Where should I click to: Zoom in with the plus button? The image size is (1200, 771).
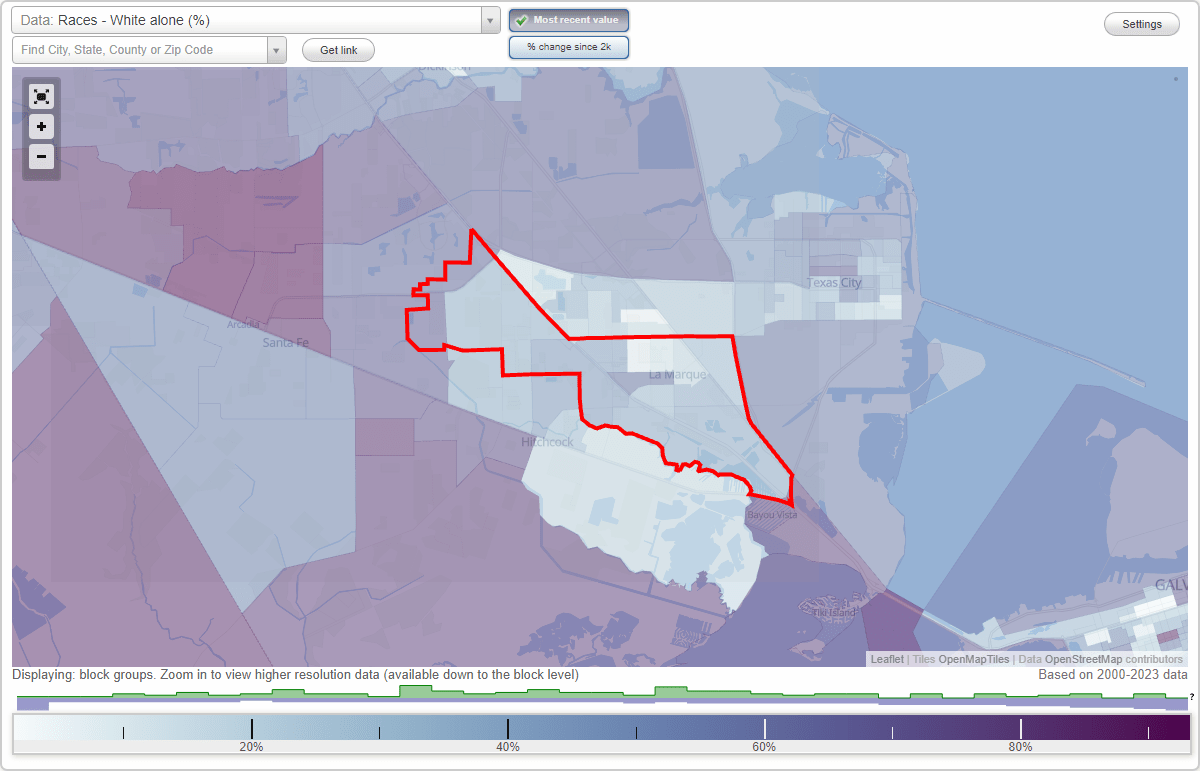click(x=41, y=127)
